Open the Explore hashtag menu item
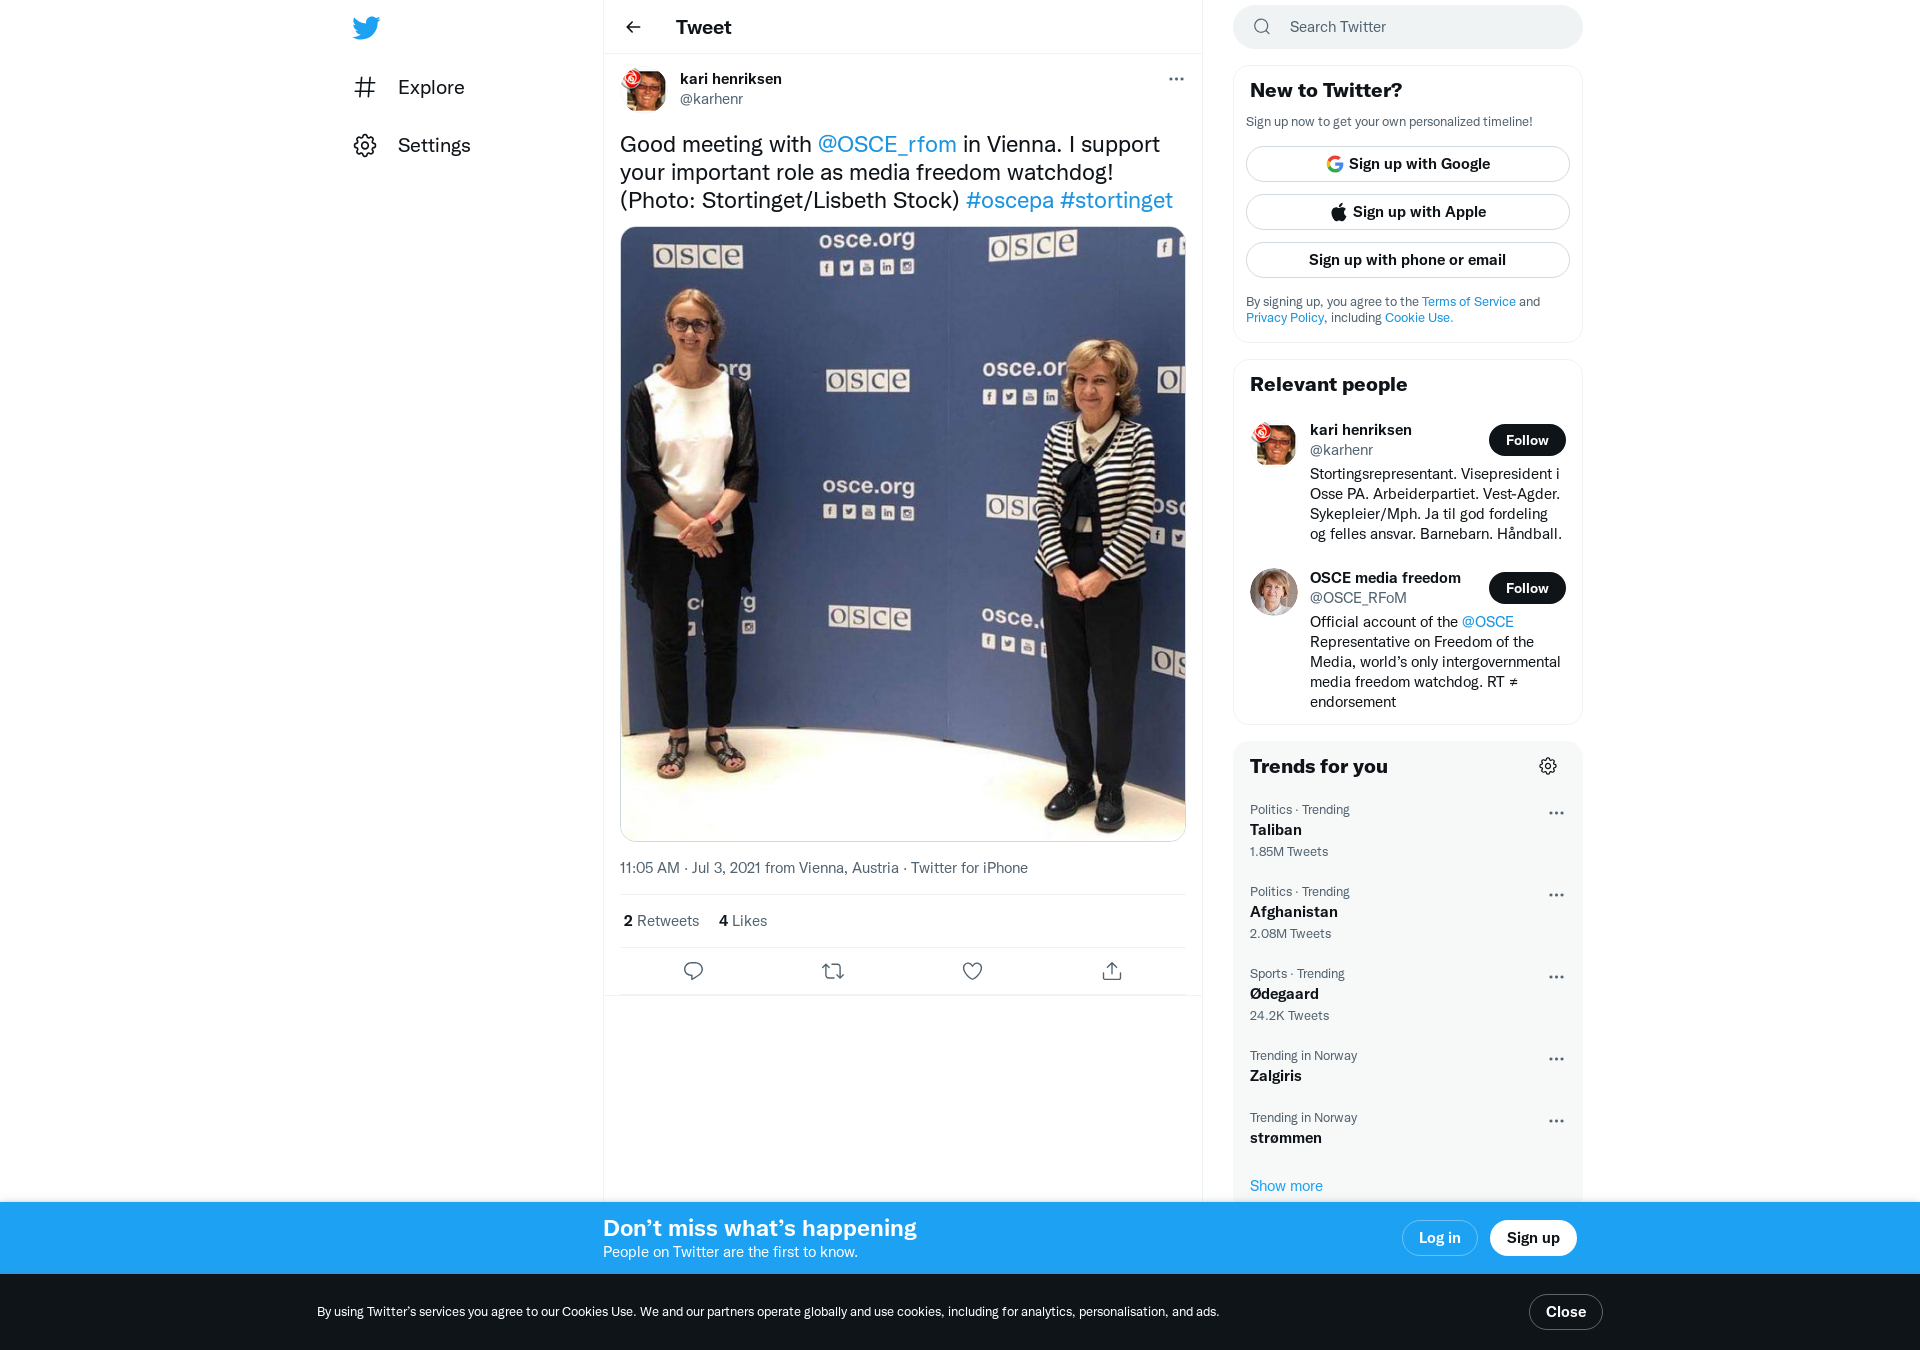The image size is (1920, 1350). coord(410,87)
